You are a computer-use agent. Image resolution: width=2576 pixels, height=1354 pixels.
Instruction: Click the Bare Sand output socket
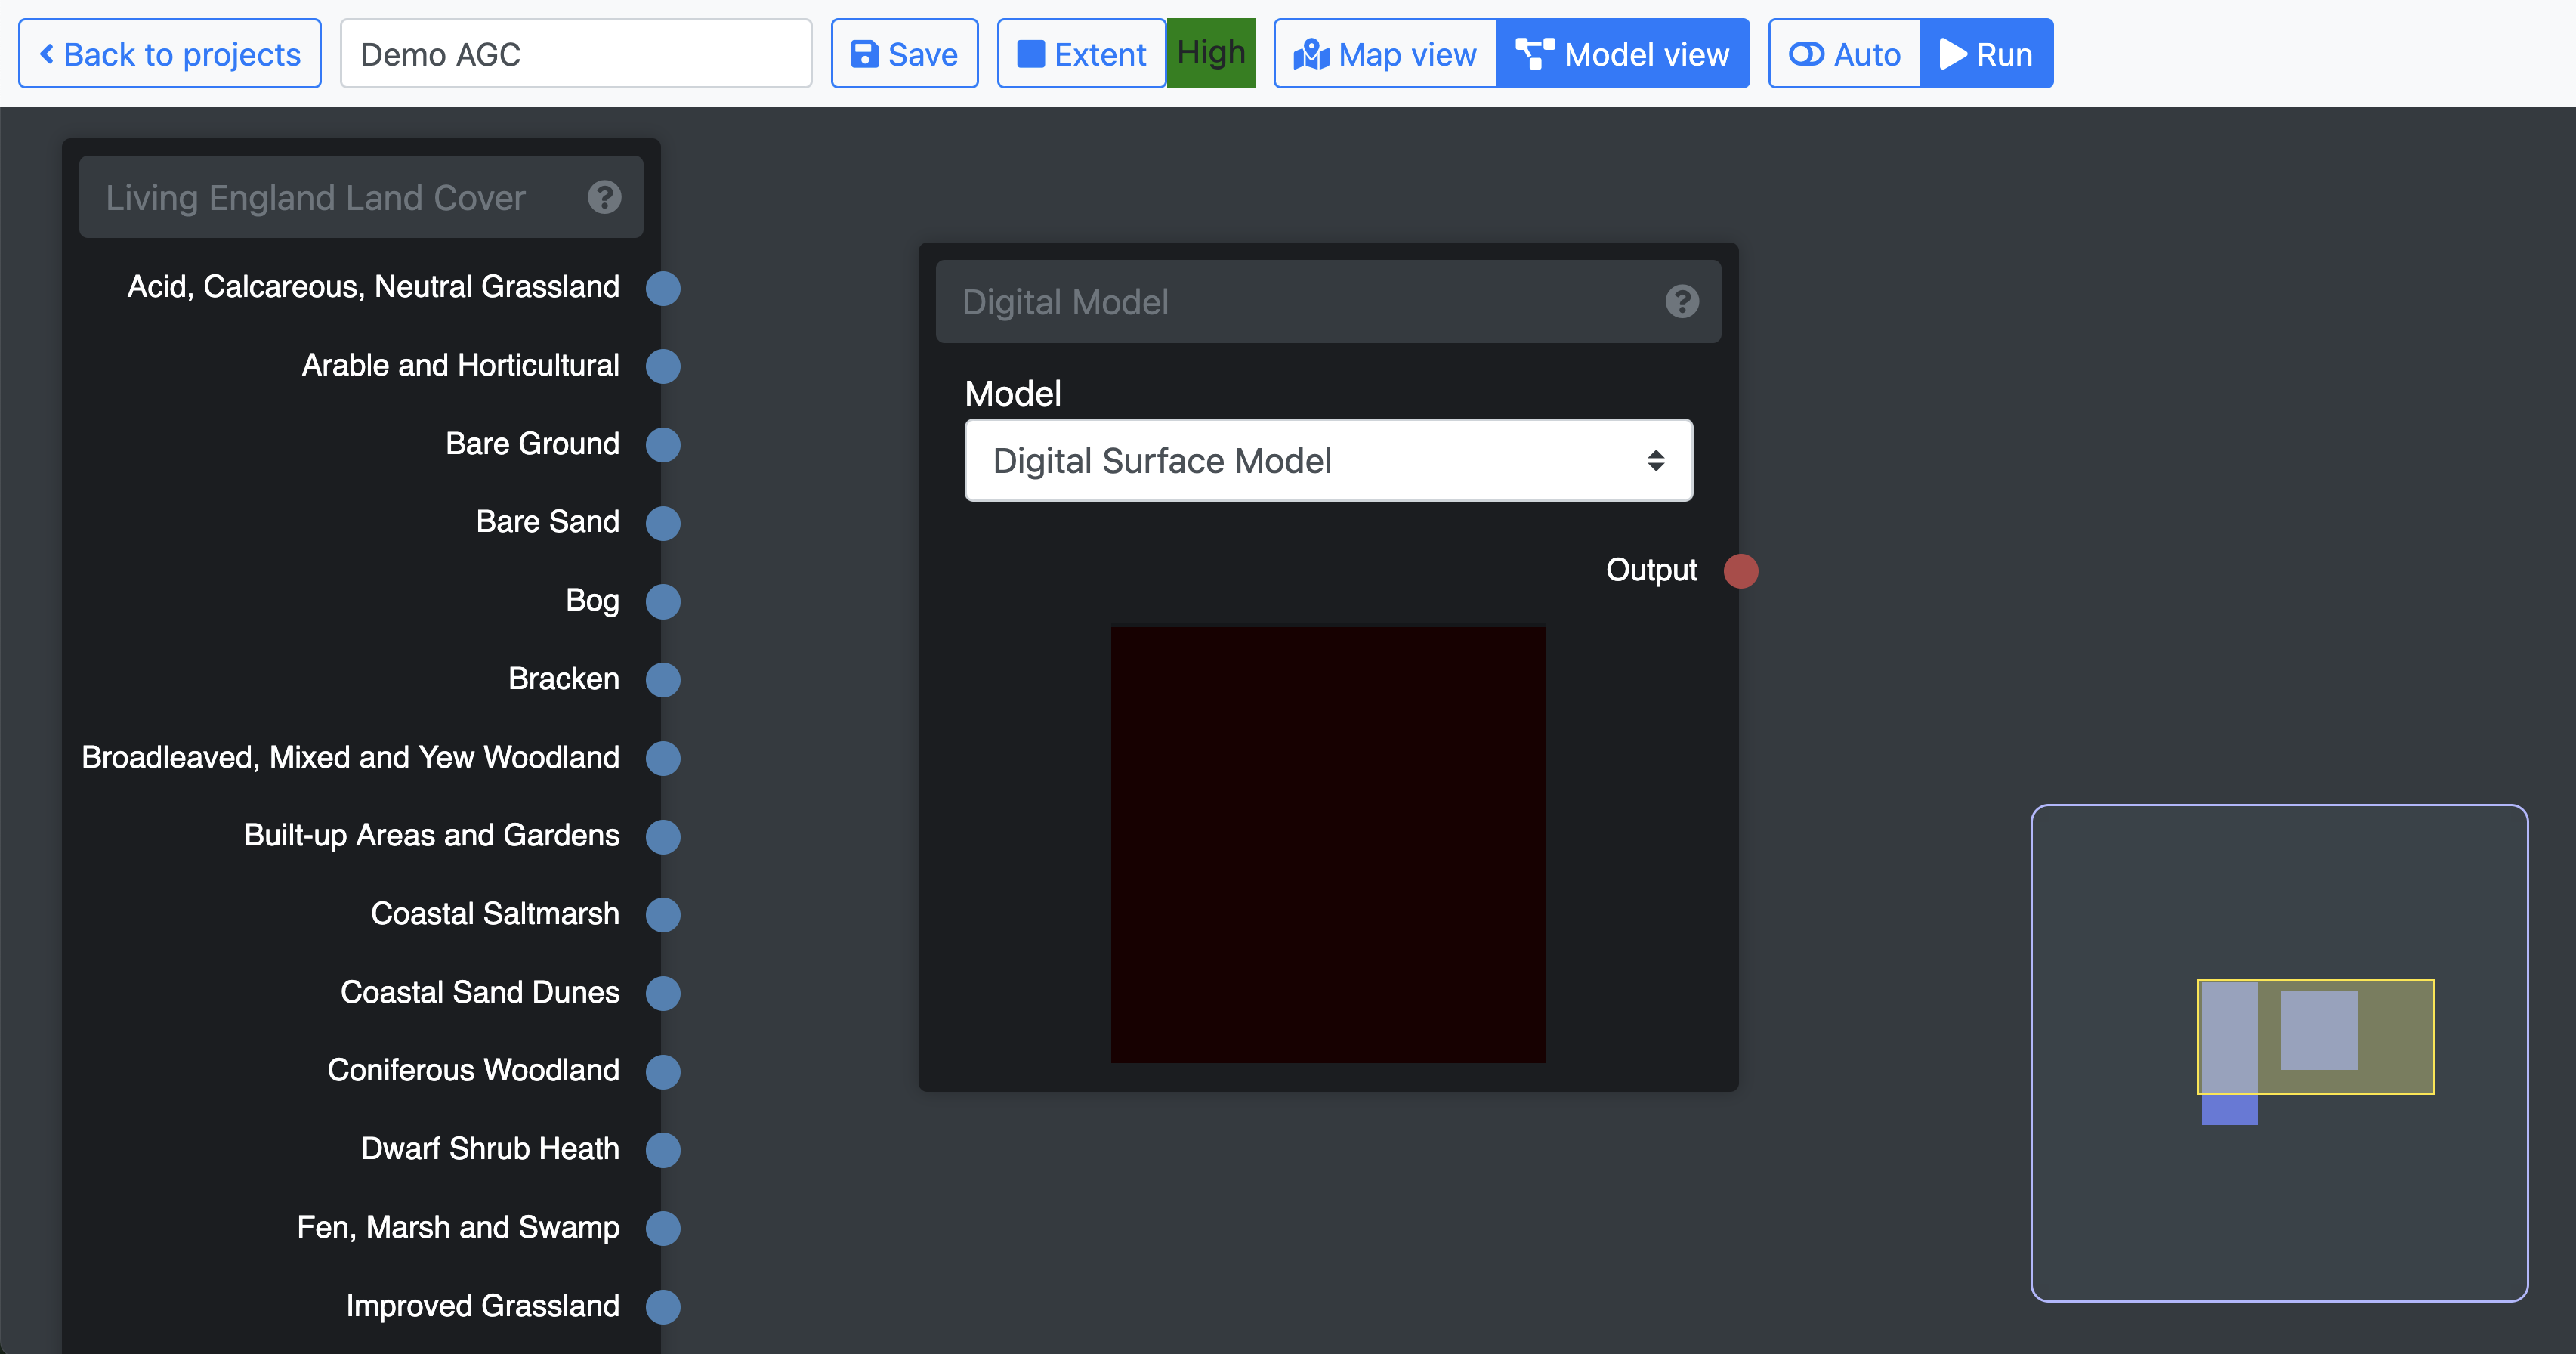pyautogui.click(x=662, y=523)
